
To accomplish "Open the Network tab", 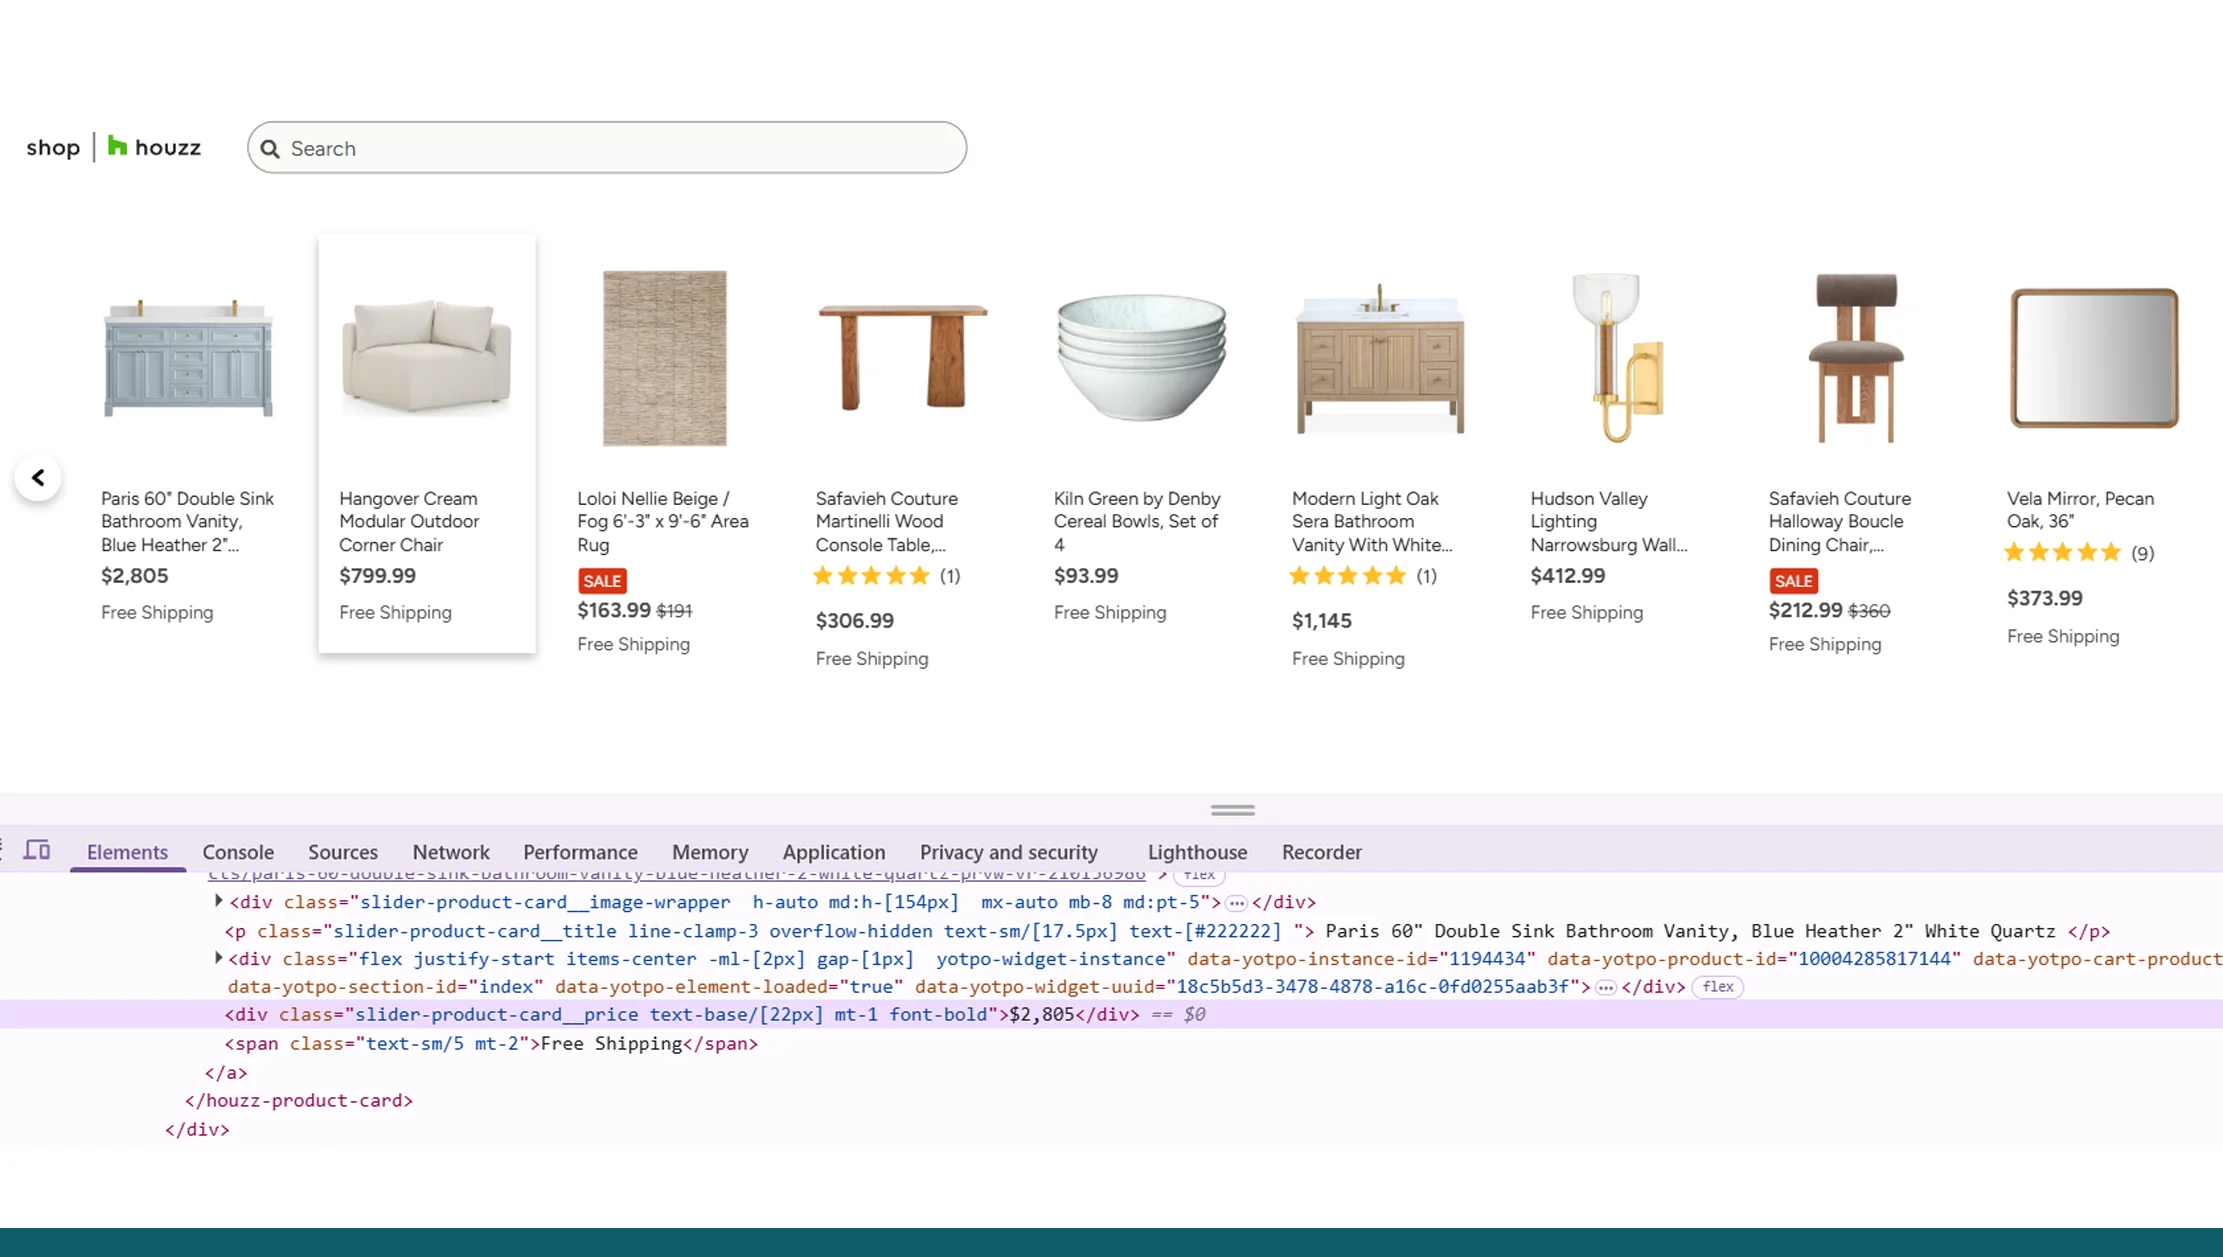I will (451, 852).
